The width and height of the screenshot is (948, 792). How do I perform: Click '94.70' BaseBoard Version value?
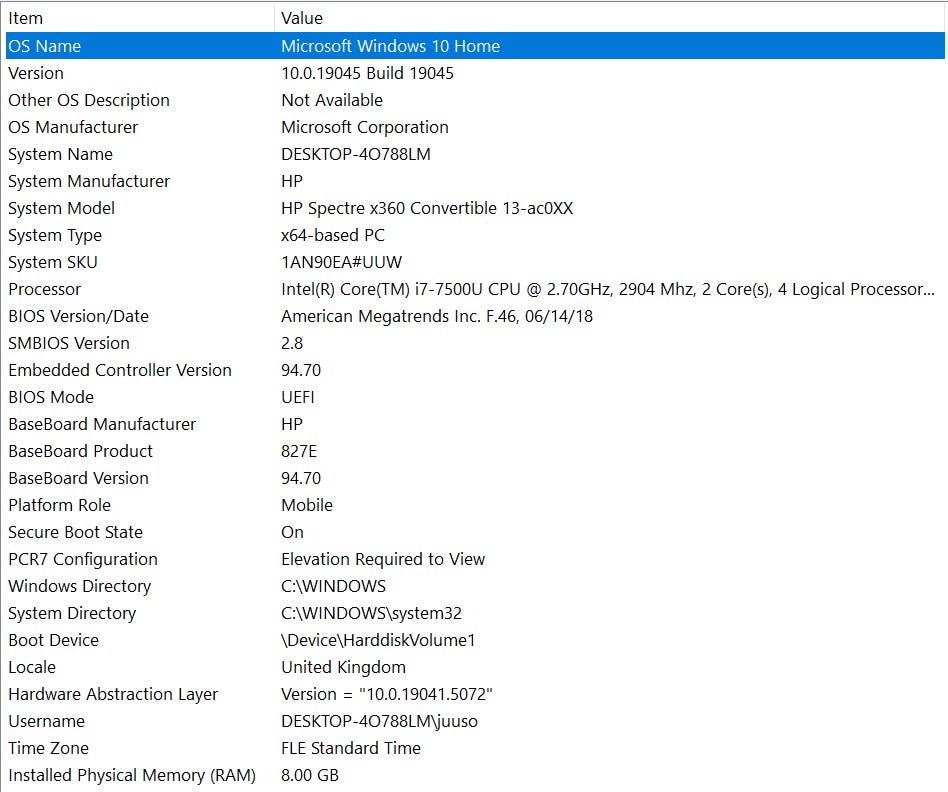301,478
